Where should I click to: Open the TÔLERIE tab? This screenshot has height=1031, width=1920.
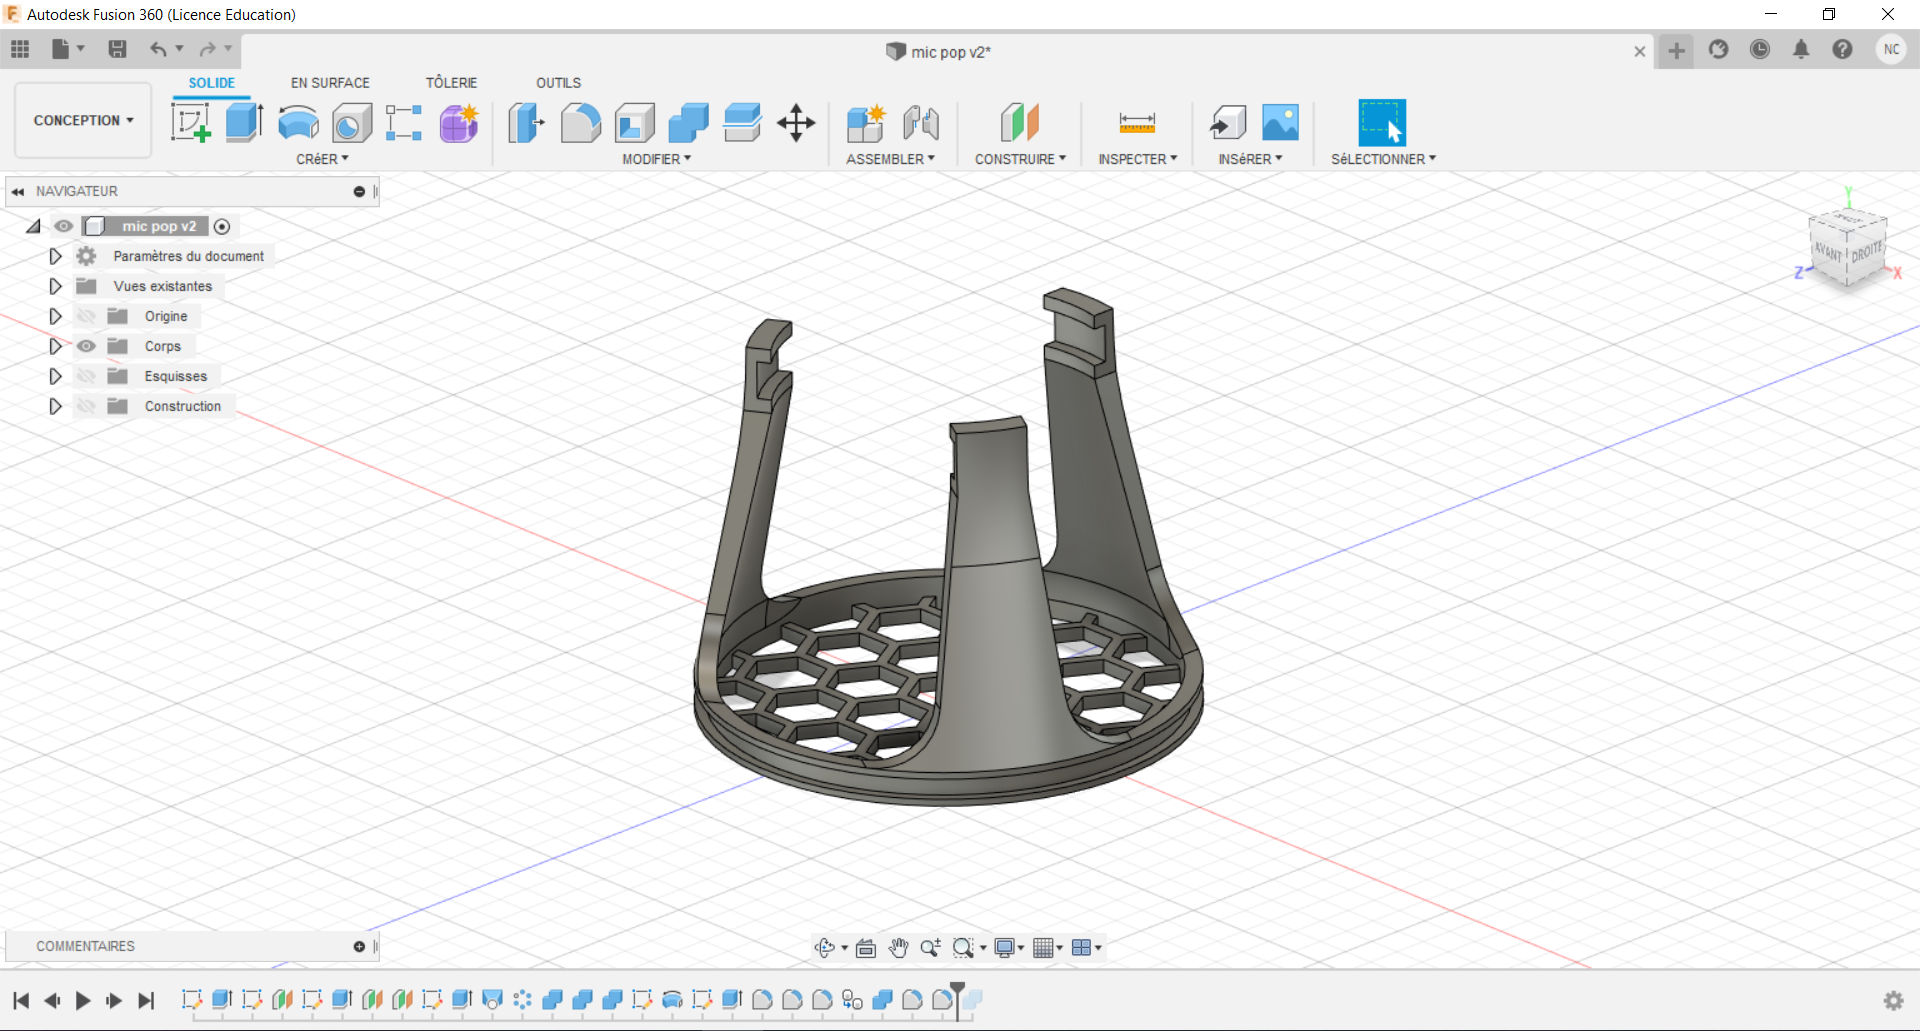coord(451,83)
